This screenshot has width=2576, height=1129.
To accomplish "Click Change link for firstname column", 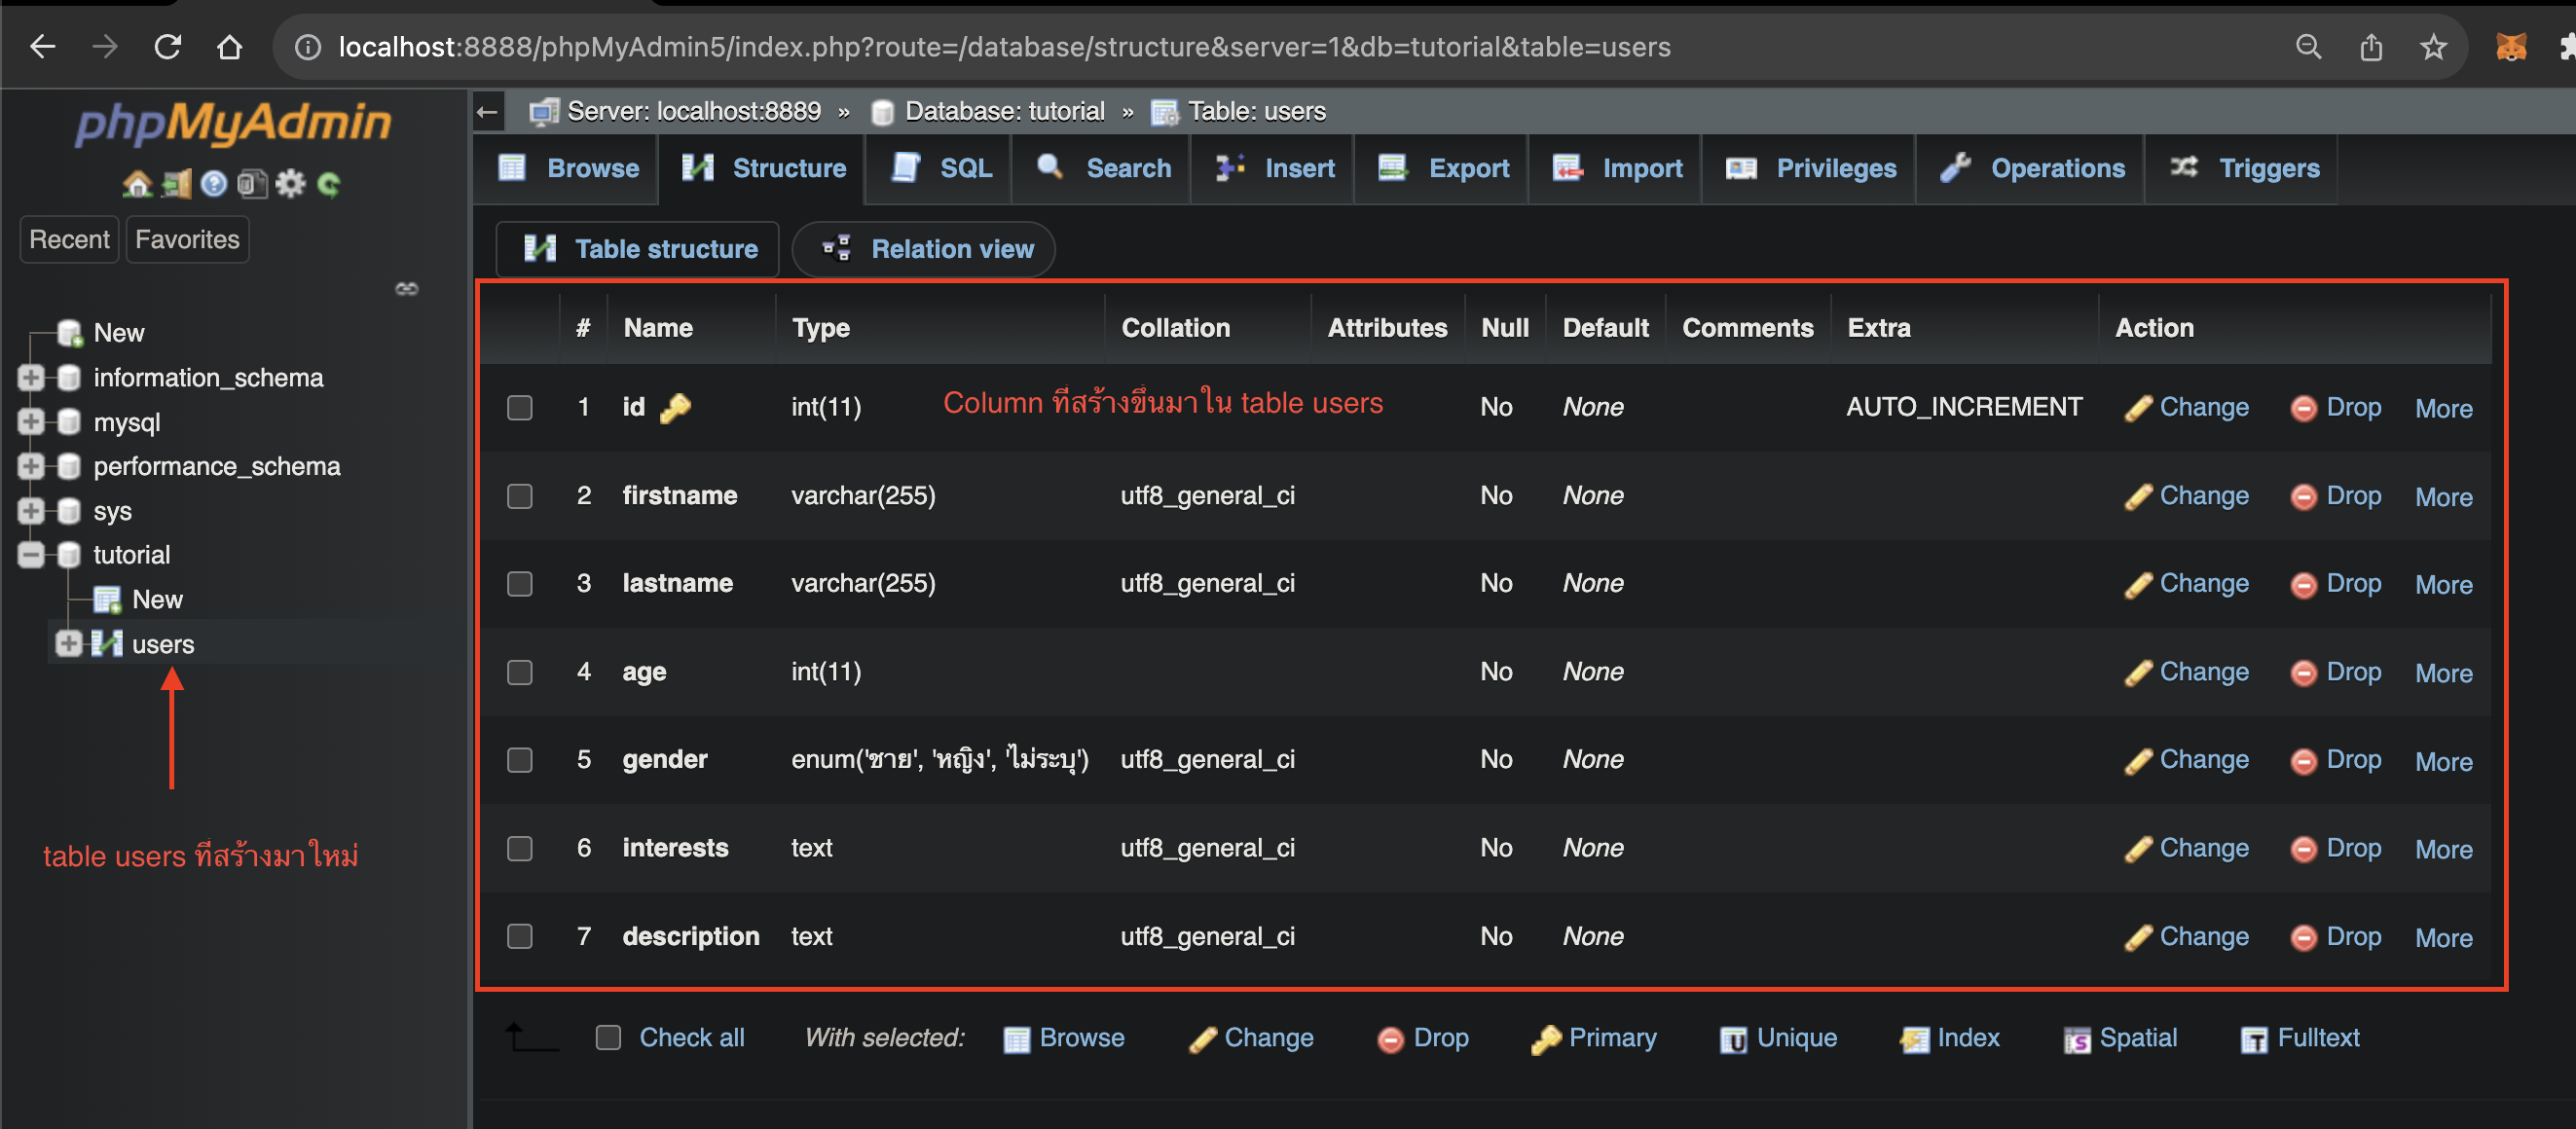I will point(2187,496).
